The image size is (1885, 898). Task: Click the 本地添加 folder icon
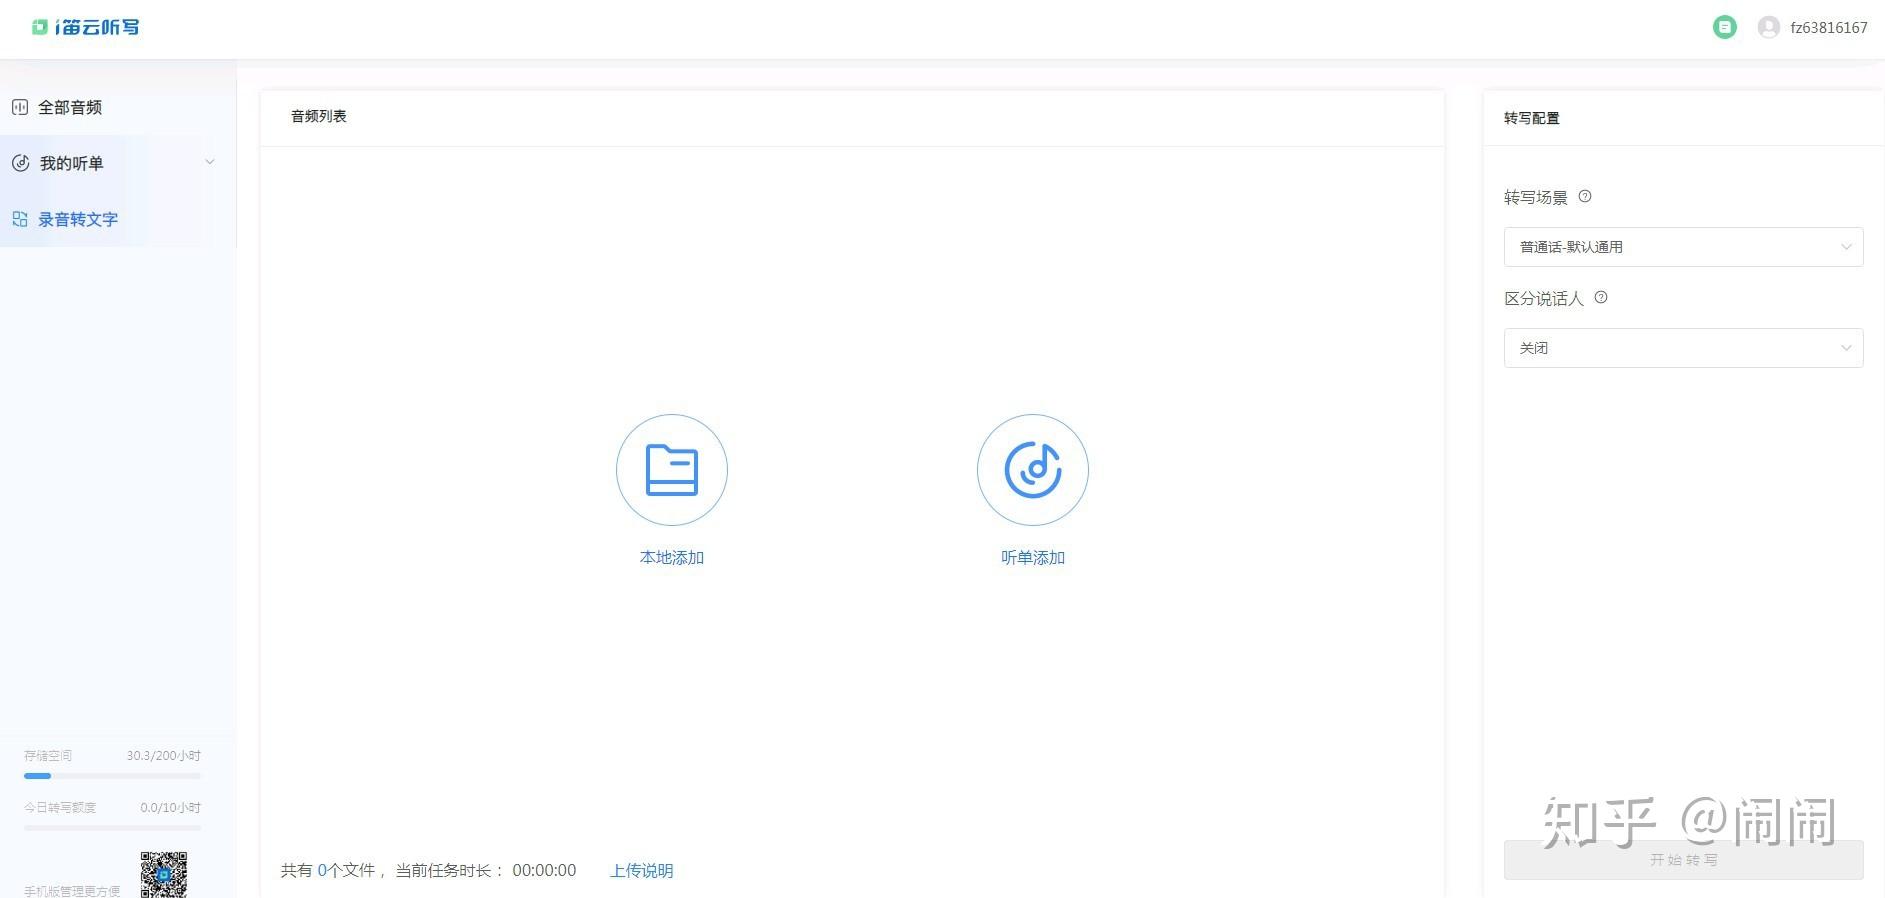[x=672, y=470]
